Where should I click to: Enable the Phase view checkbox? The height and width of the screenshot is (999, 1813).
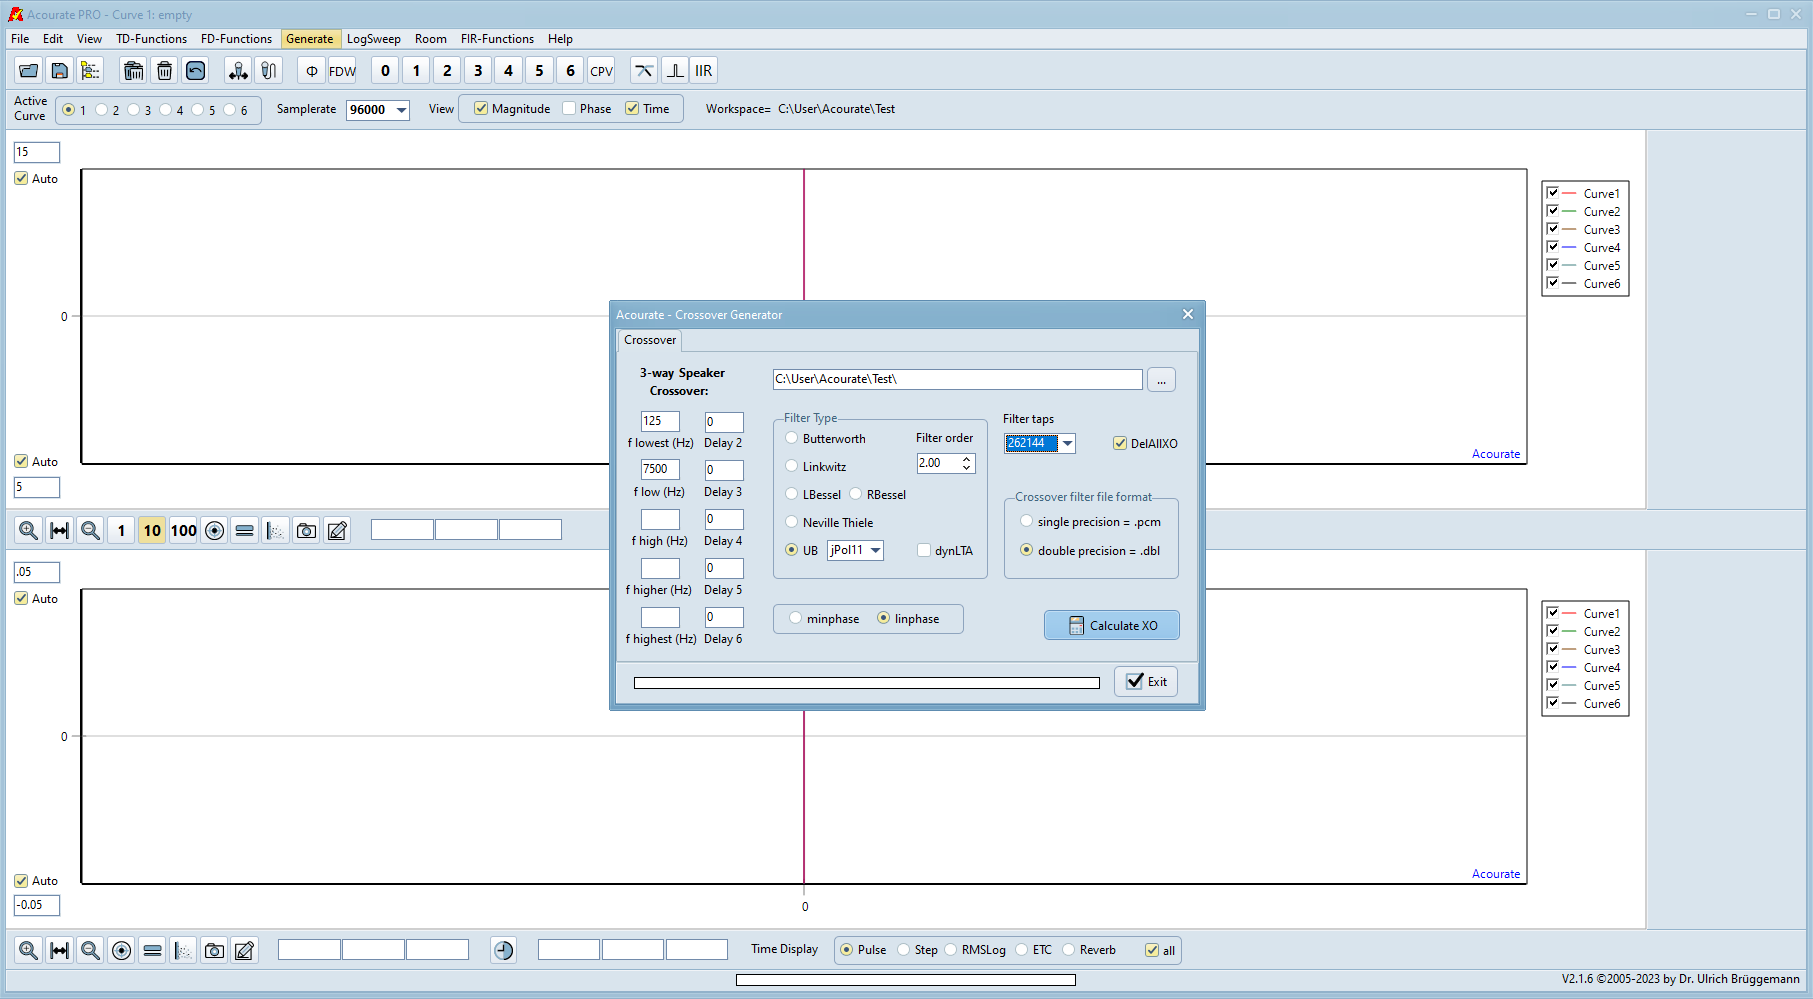coord(569,109)
